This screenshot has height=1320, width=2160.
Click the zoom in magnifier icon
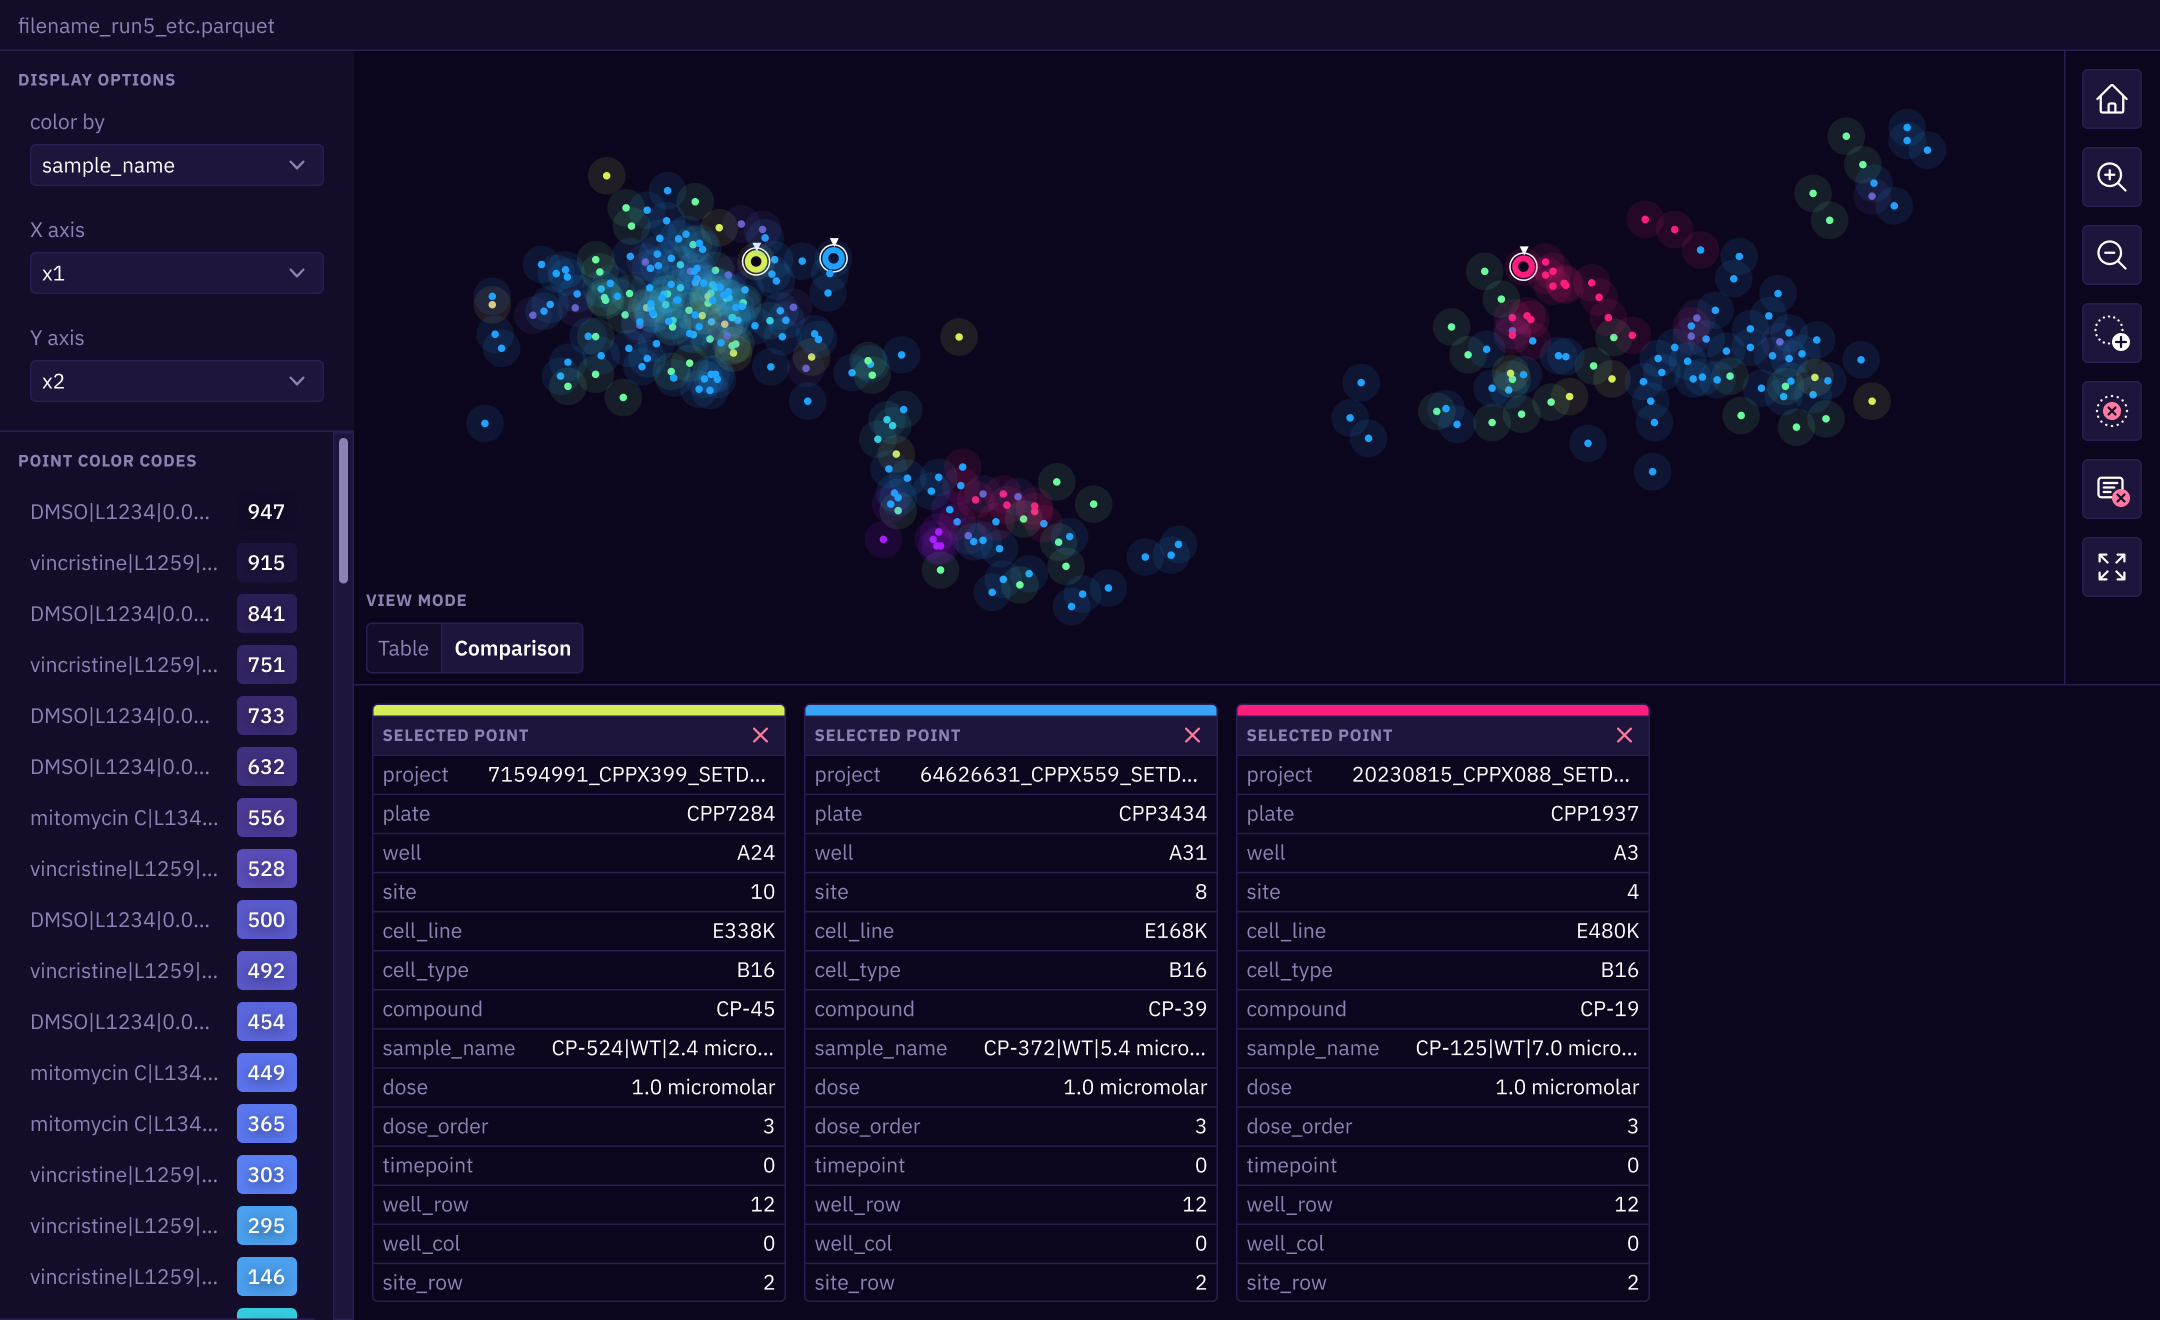coord(2111,177)
